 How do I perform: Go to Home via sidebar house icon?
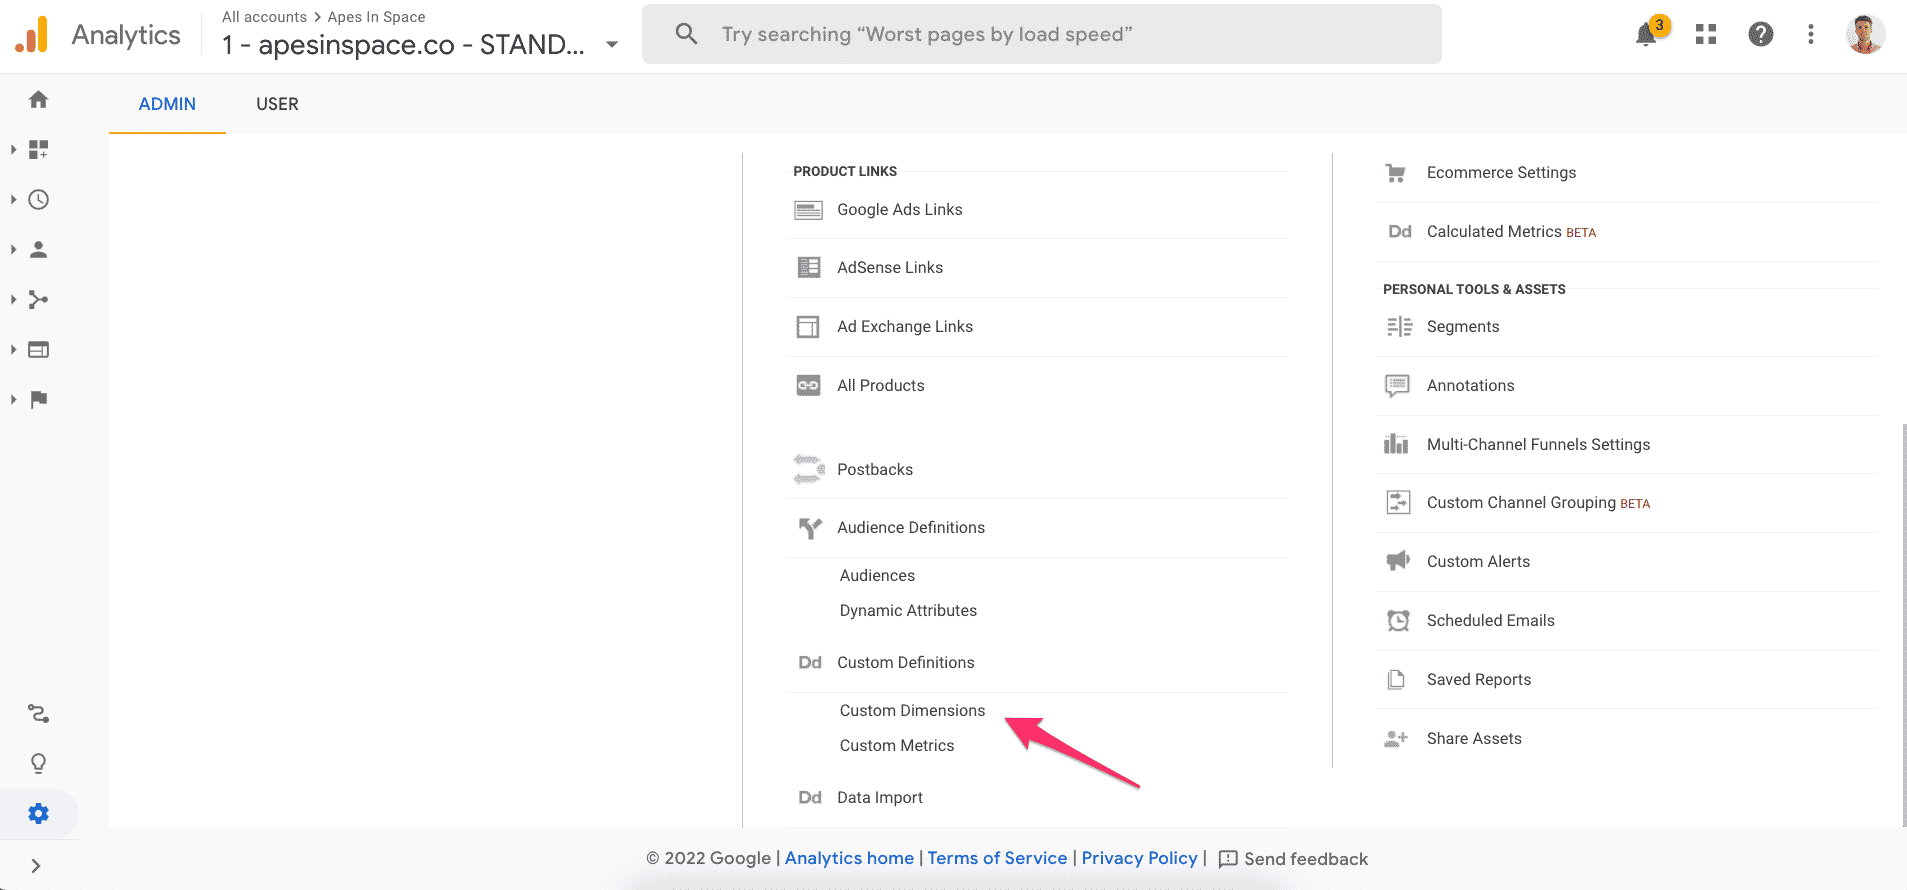pos(38,99)
